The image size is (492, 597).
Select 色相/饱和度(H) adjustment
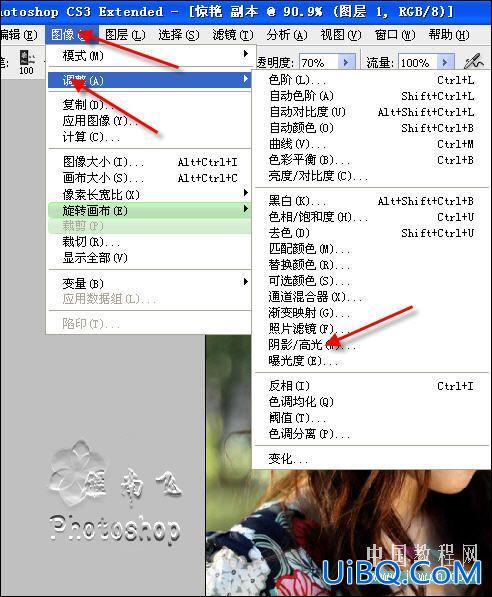tap(372, 217)
